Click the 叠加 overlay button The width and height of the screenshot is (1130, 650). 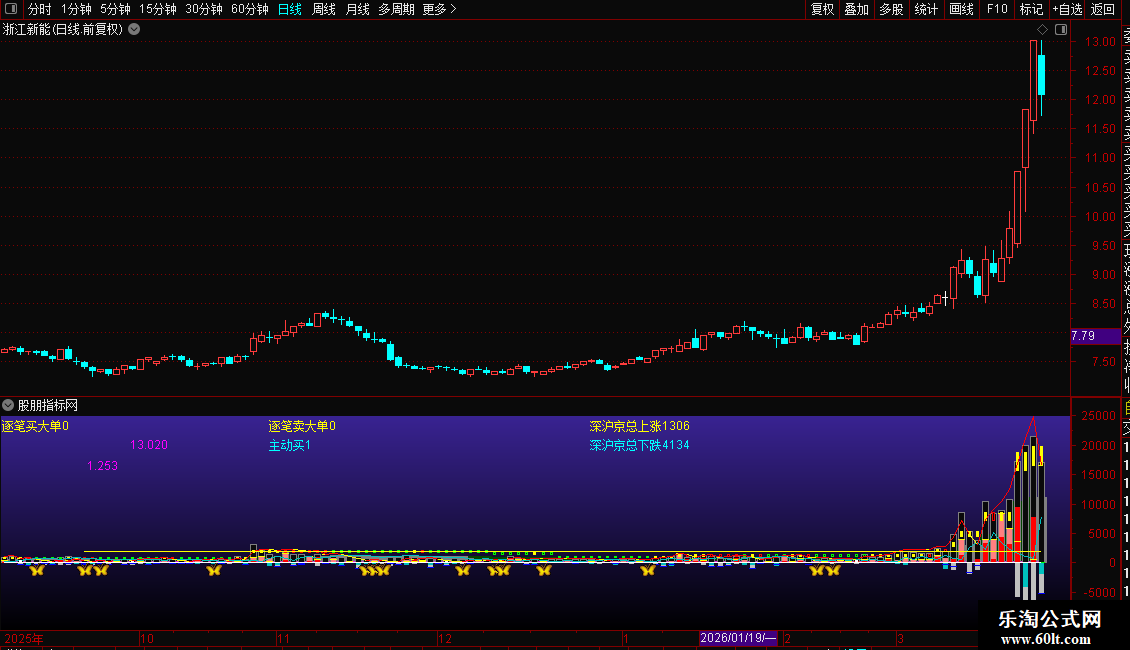point(856,9)
